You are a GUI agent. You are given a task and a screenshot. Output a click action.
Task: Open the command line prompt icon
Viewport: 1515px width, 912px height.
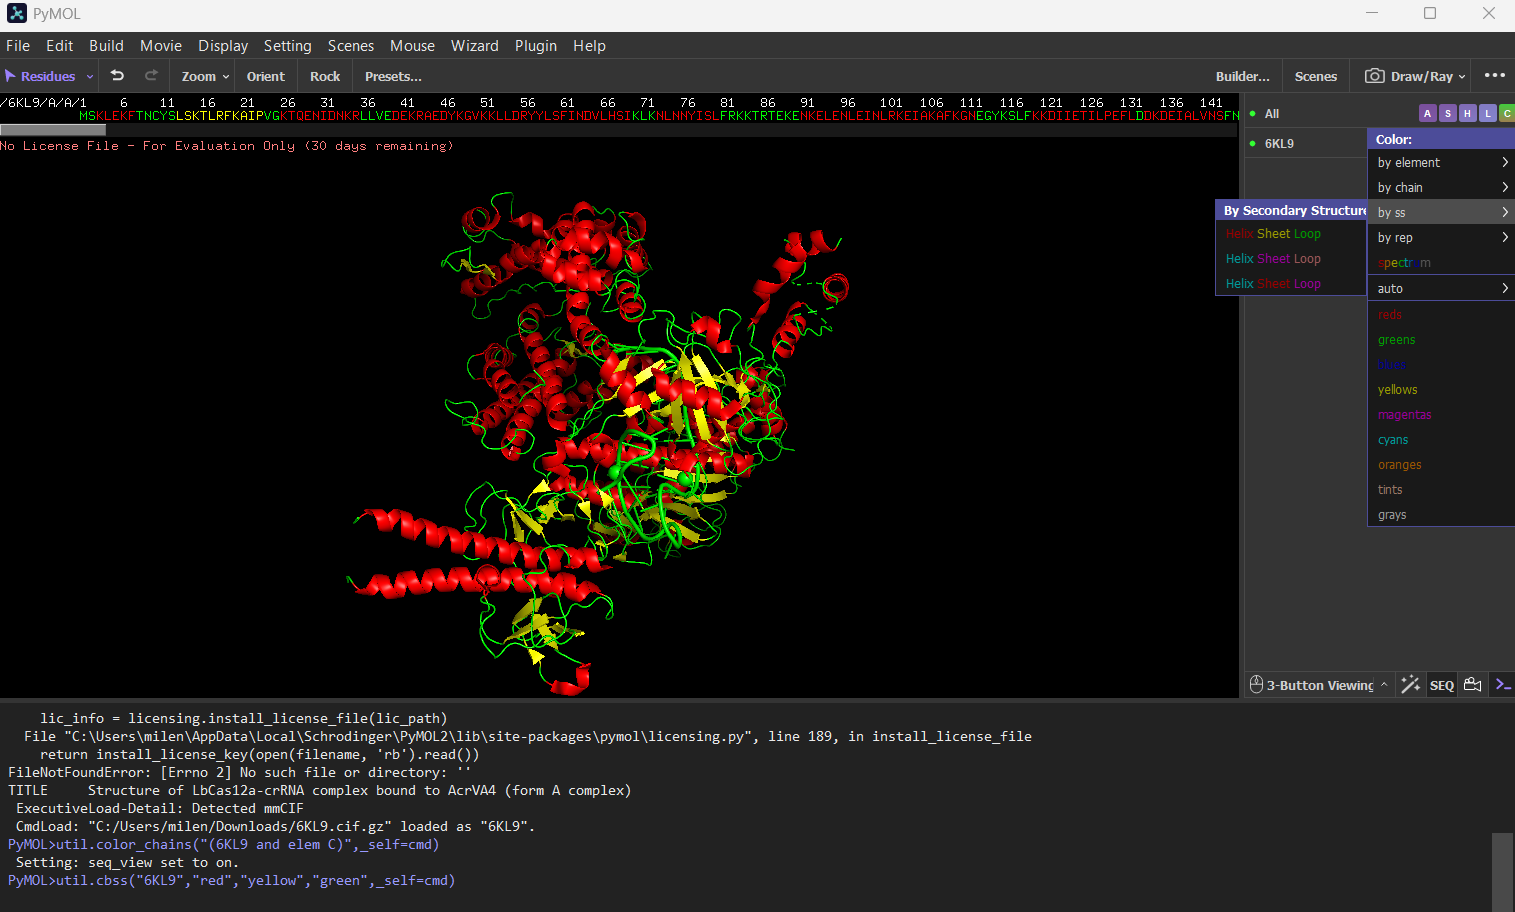[x=1502, y=685]
